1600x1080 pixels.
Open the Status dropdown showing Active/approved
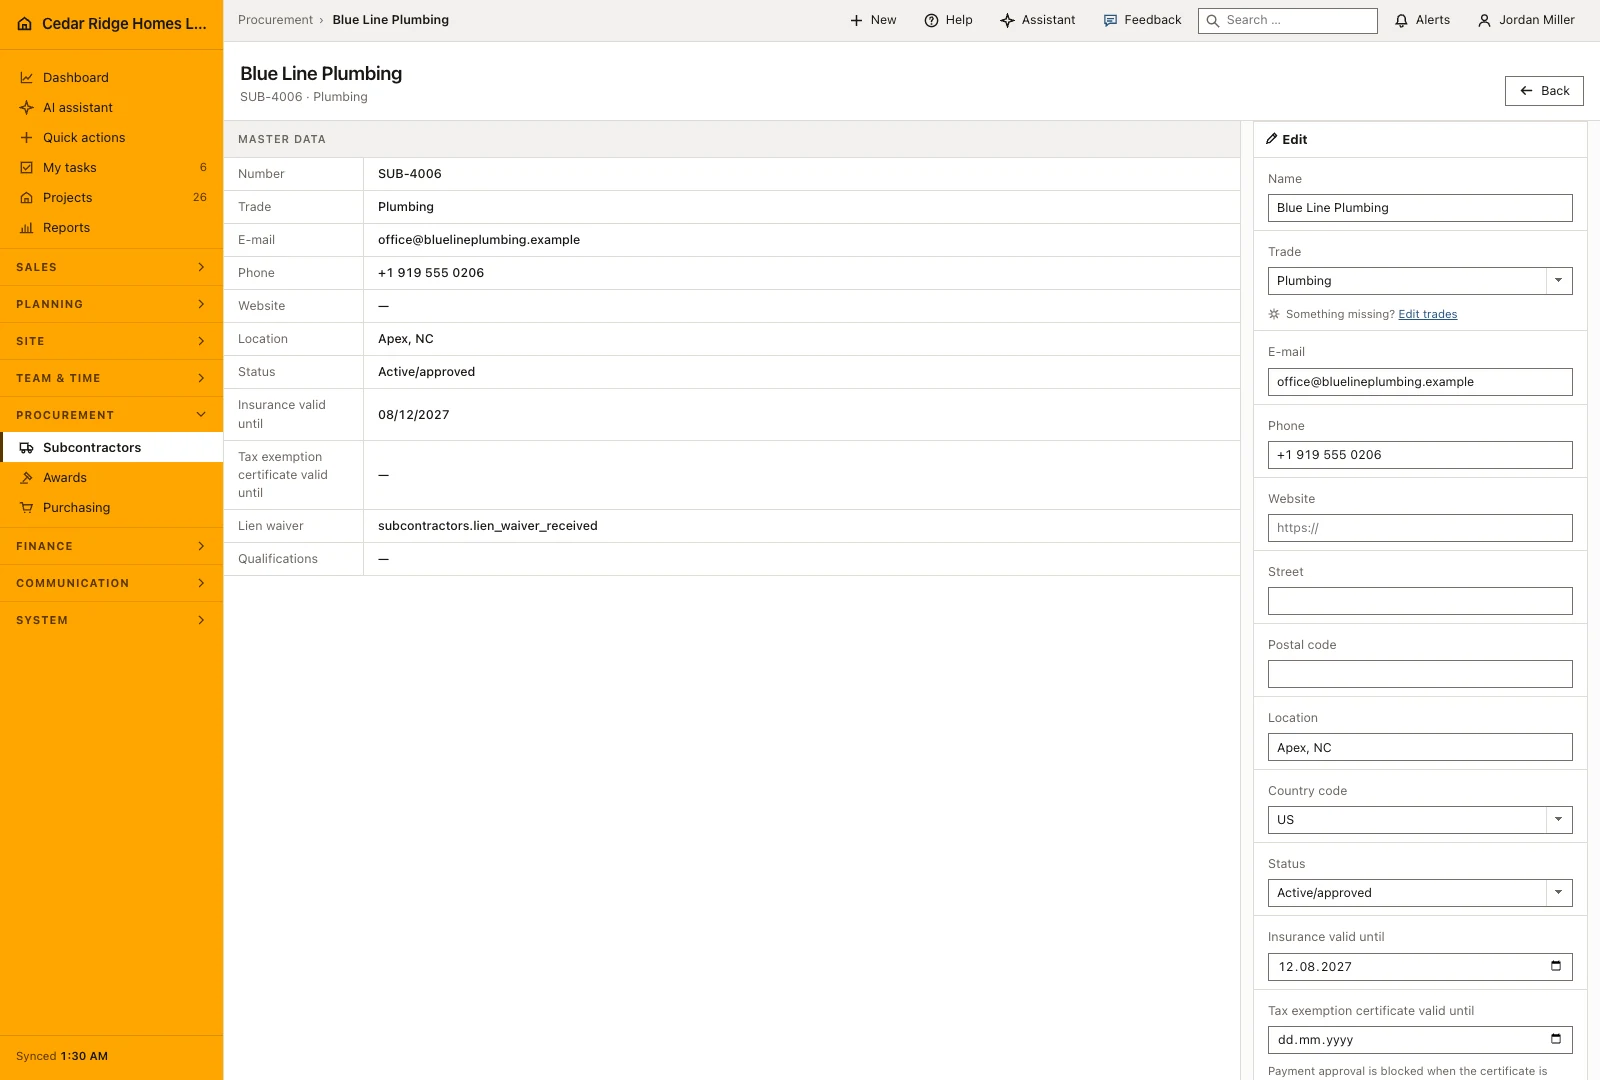(x=1420, y=893)
